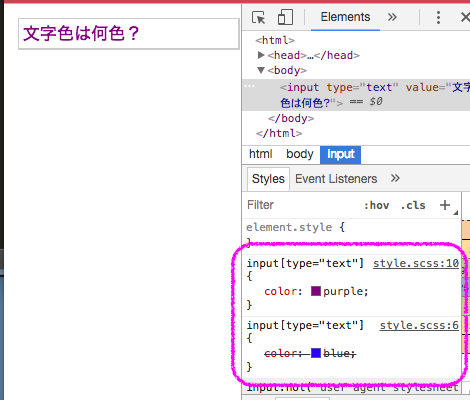This screenshot has width=470, height=400.
Task: Open the DevTools three-dot menu
Action: (x=438, y=17)
